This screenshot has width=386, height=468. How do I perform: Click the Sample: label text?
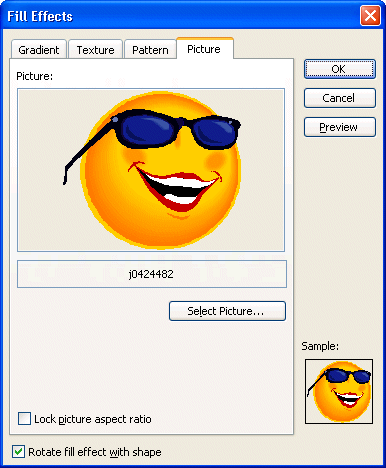pos(320,346)
